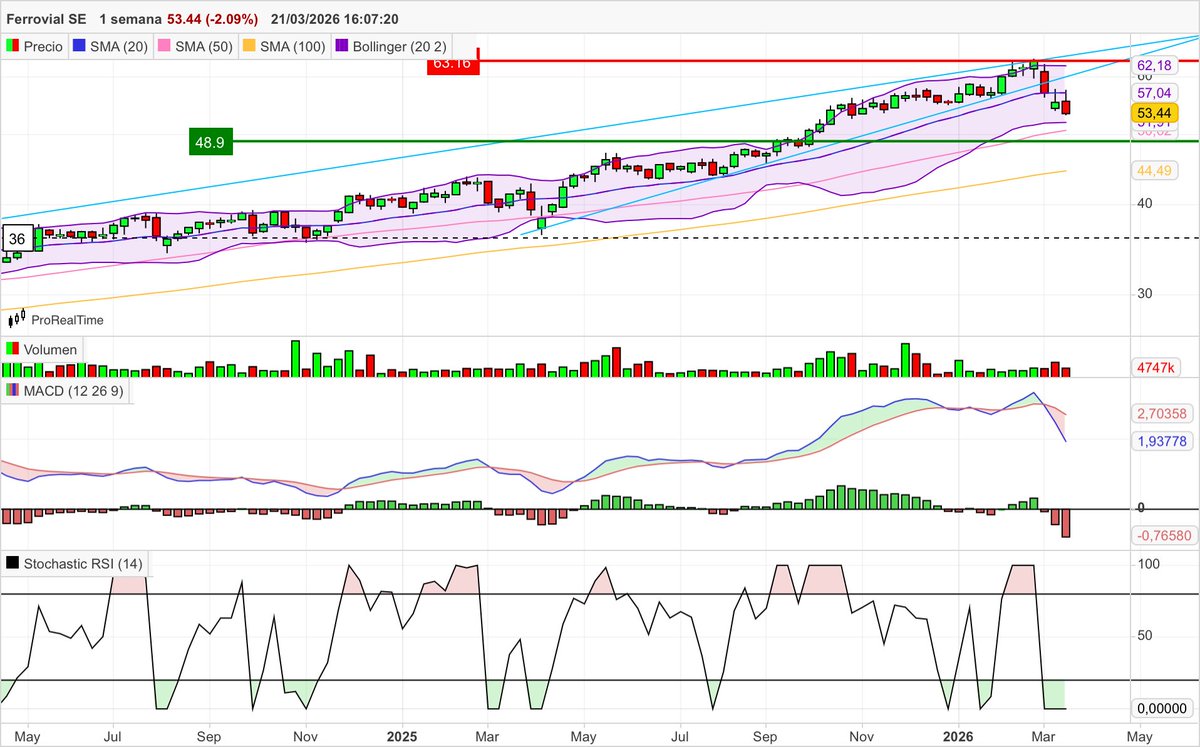Screen dimensions: 1200x747
Task: Click the green 48.9 support level label
Action: pyautogui.click(x=209, y=142)
